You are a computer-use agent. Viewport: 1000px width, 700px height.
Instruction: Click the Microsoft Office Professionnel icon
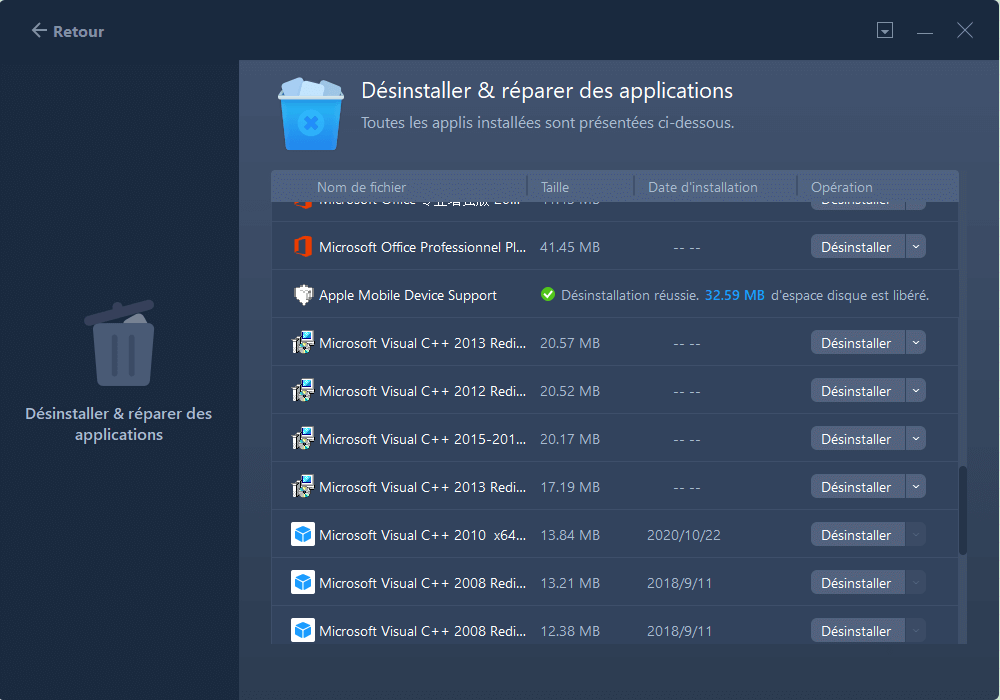click(x=302, y=247)
